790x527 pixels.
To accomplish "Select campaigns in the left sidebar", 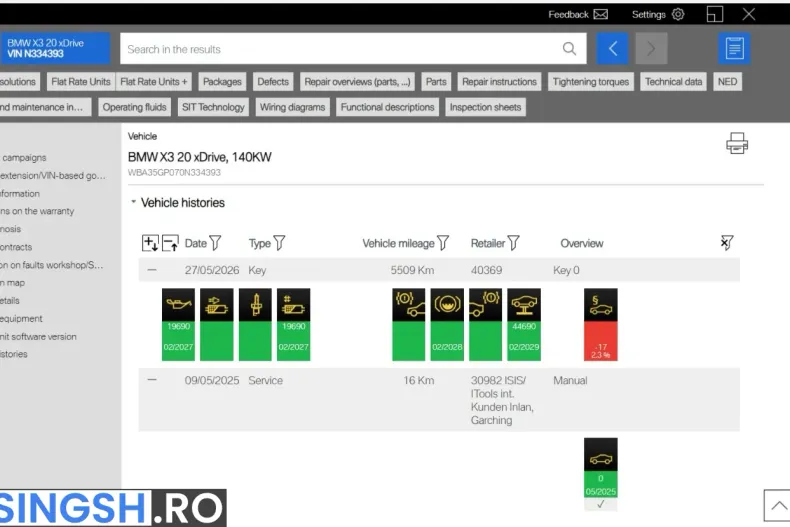I will (x=24, y=158).
